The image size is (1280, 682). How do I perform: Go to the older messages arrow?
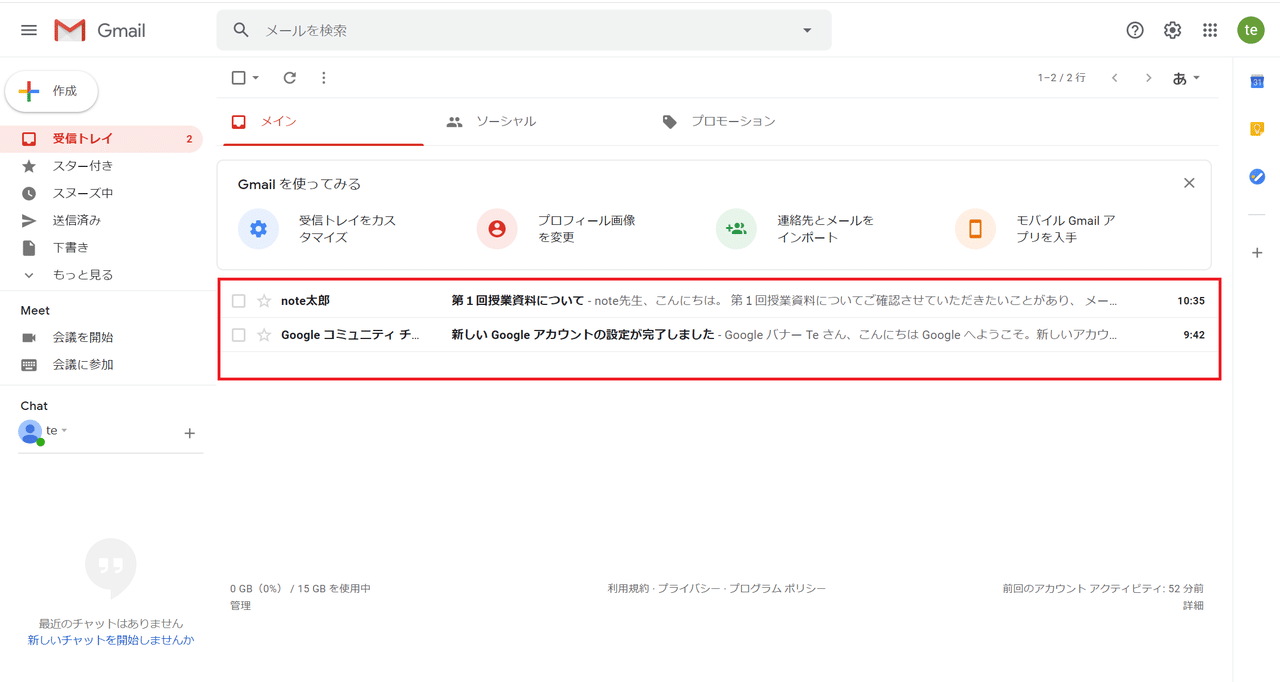(1148, 78)
